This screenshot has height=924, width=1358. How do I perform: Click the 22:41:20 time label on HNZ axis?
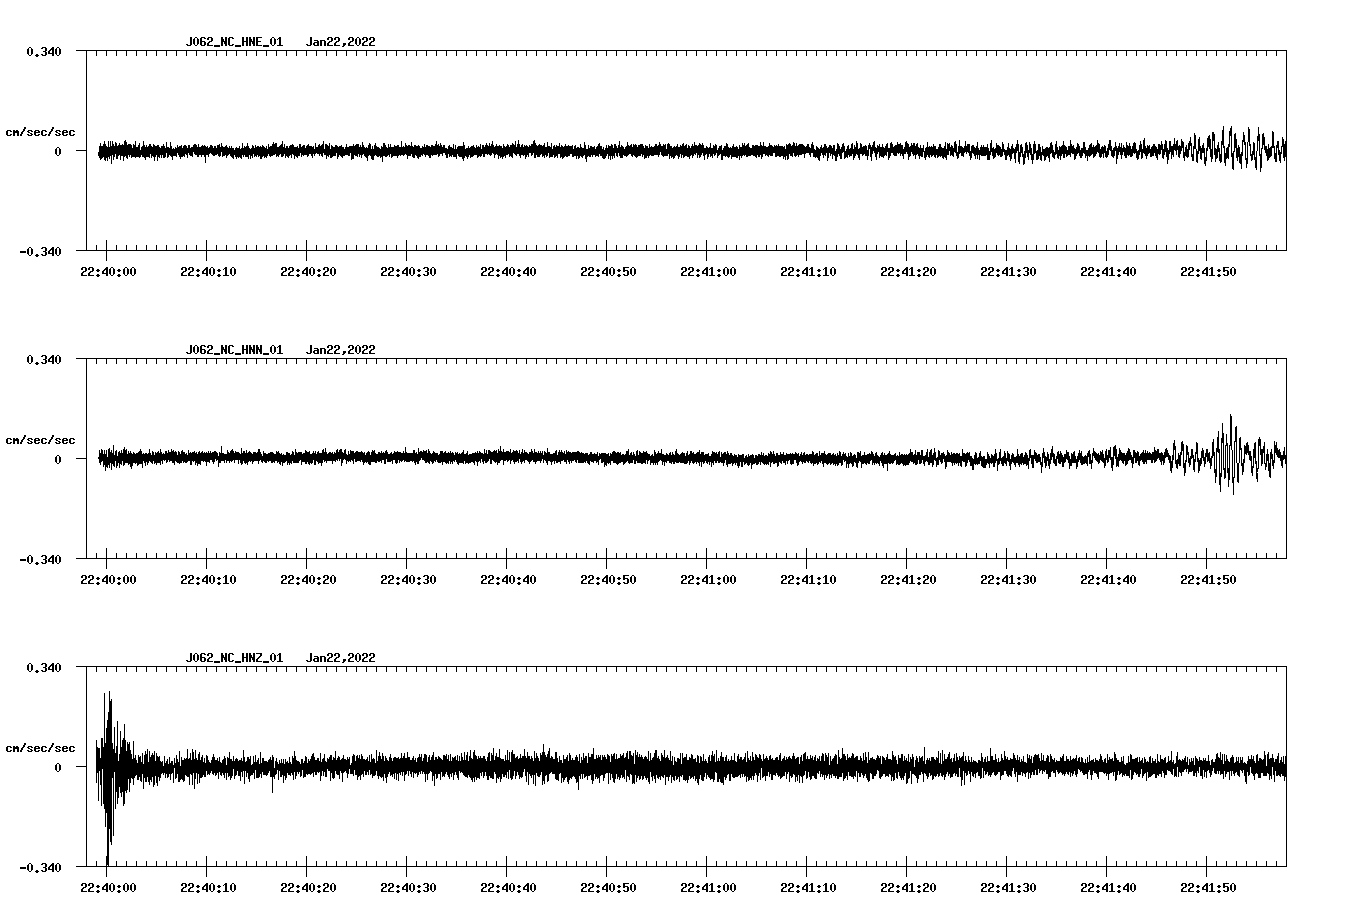908,888
